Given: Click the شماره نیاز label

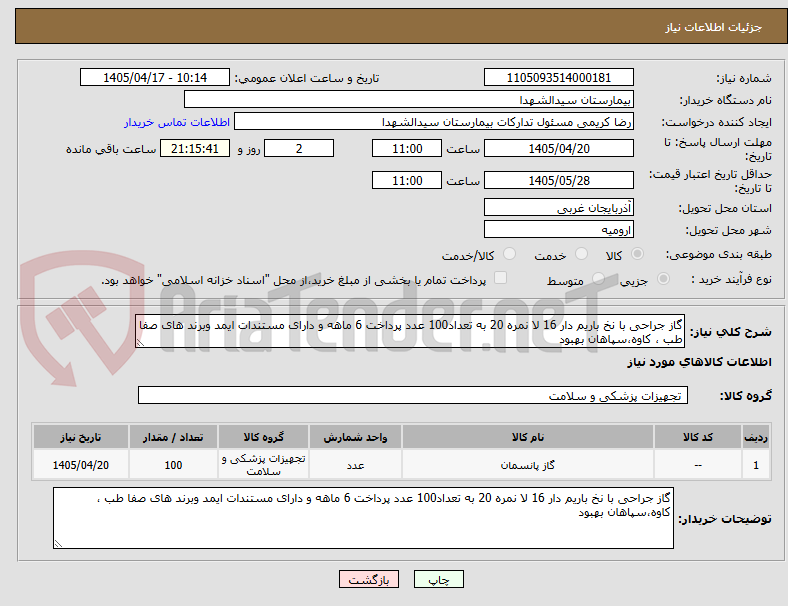Looking at the screenshot, I should [x=744, y=78].
